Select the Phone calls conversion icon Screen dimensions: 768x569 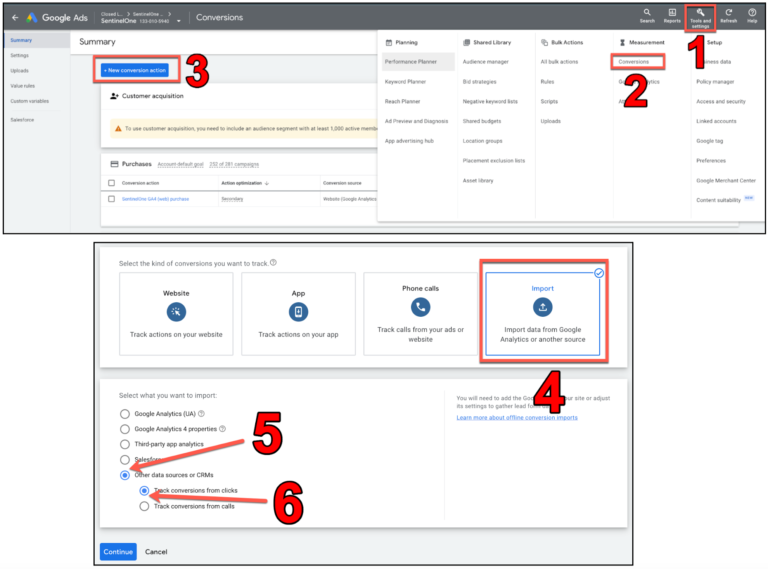tap(420, 307)
